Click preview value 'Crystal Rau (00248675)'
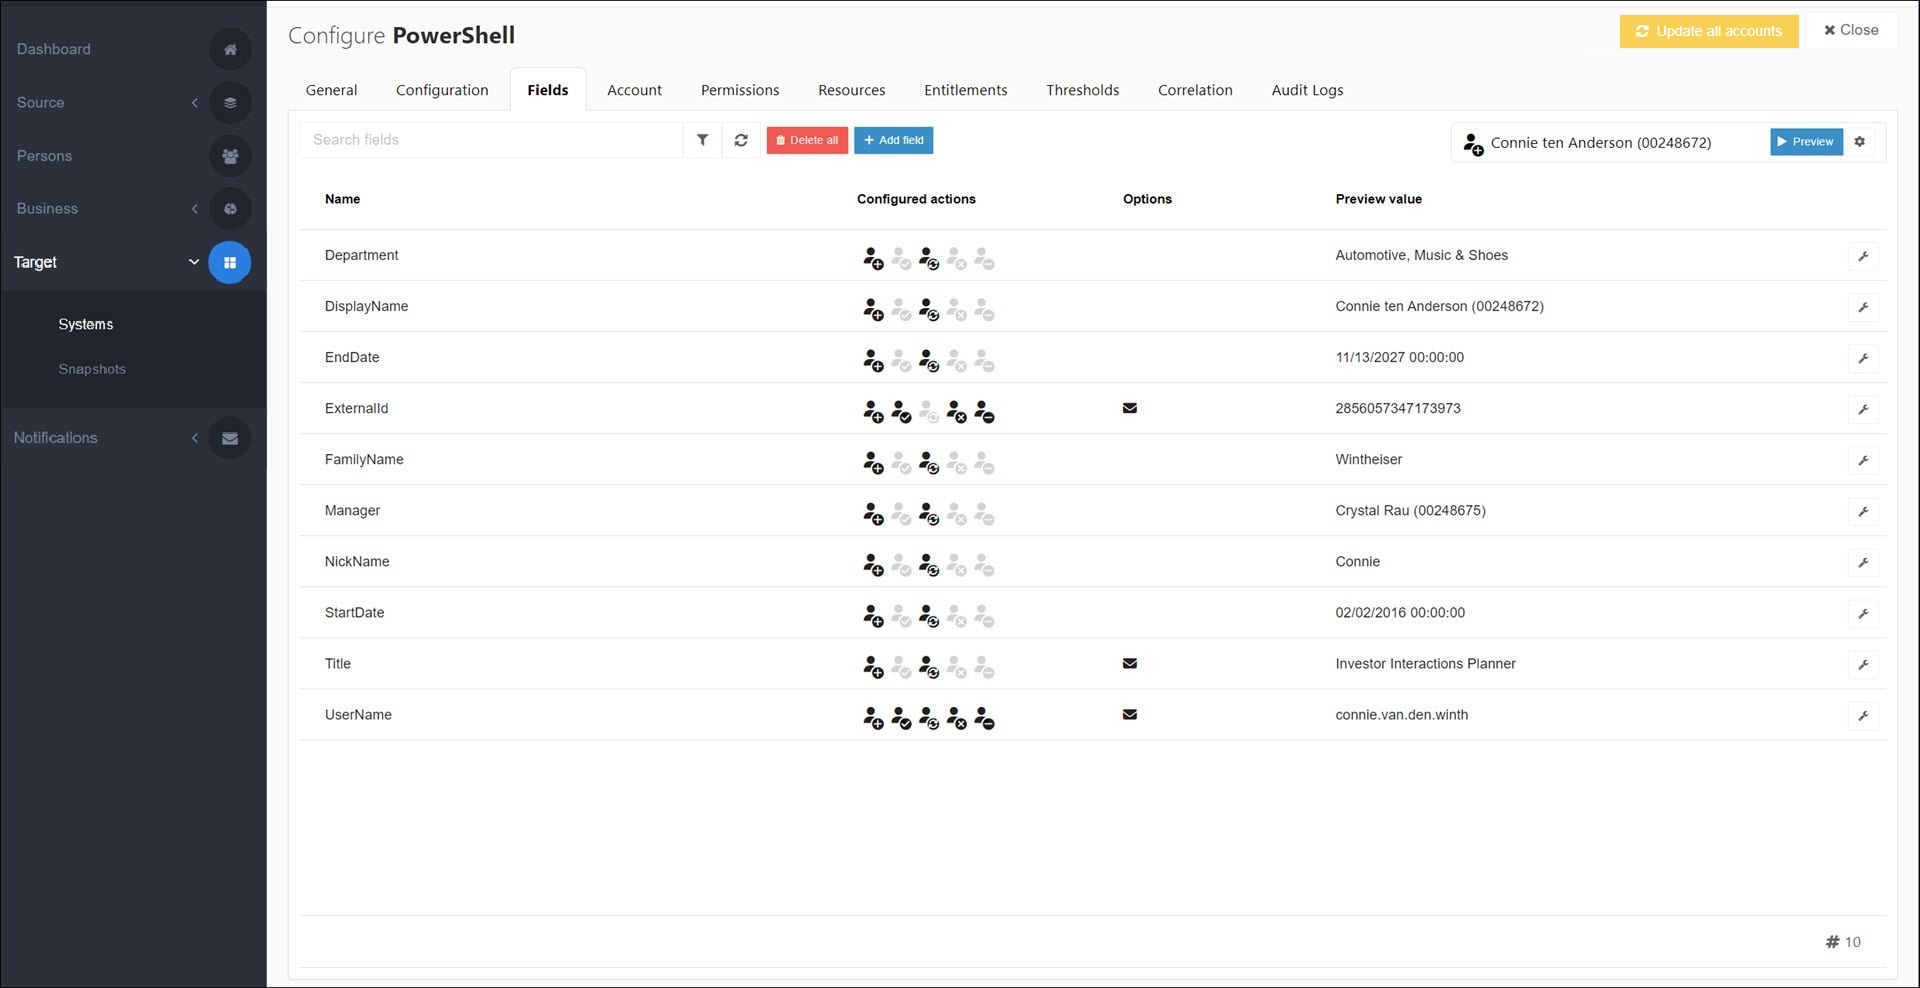This screenshot has height=988, width=1920. (1410, 510)
